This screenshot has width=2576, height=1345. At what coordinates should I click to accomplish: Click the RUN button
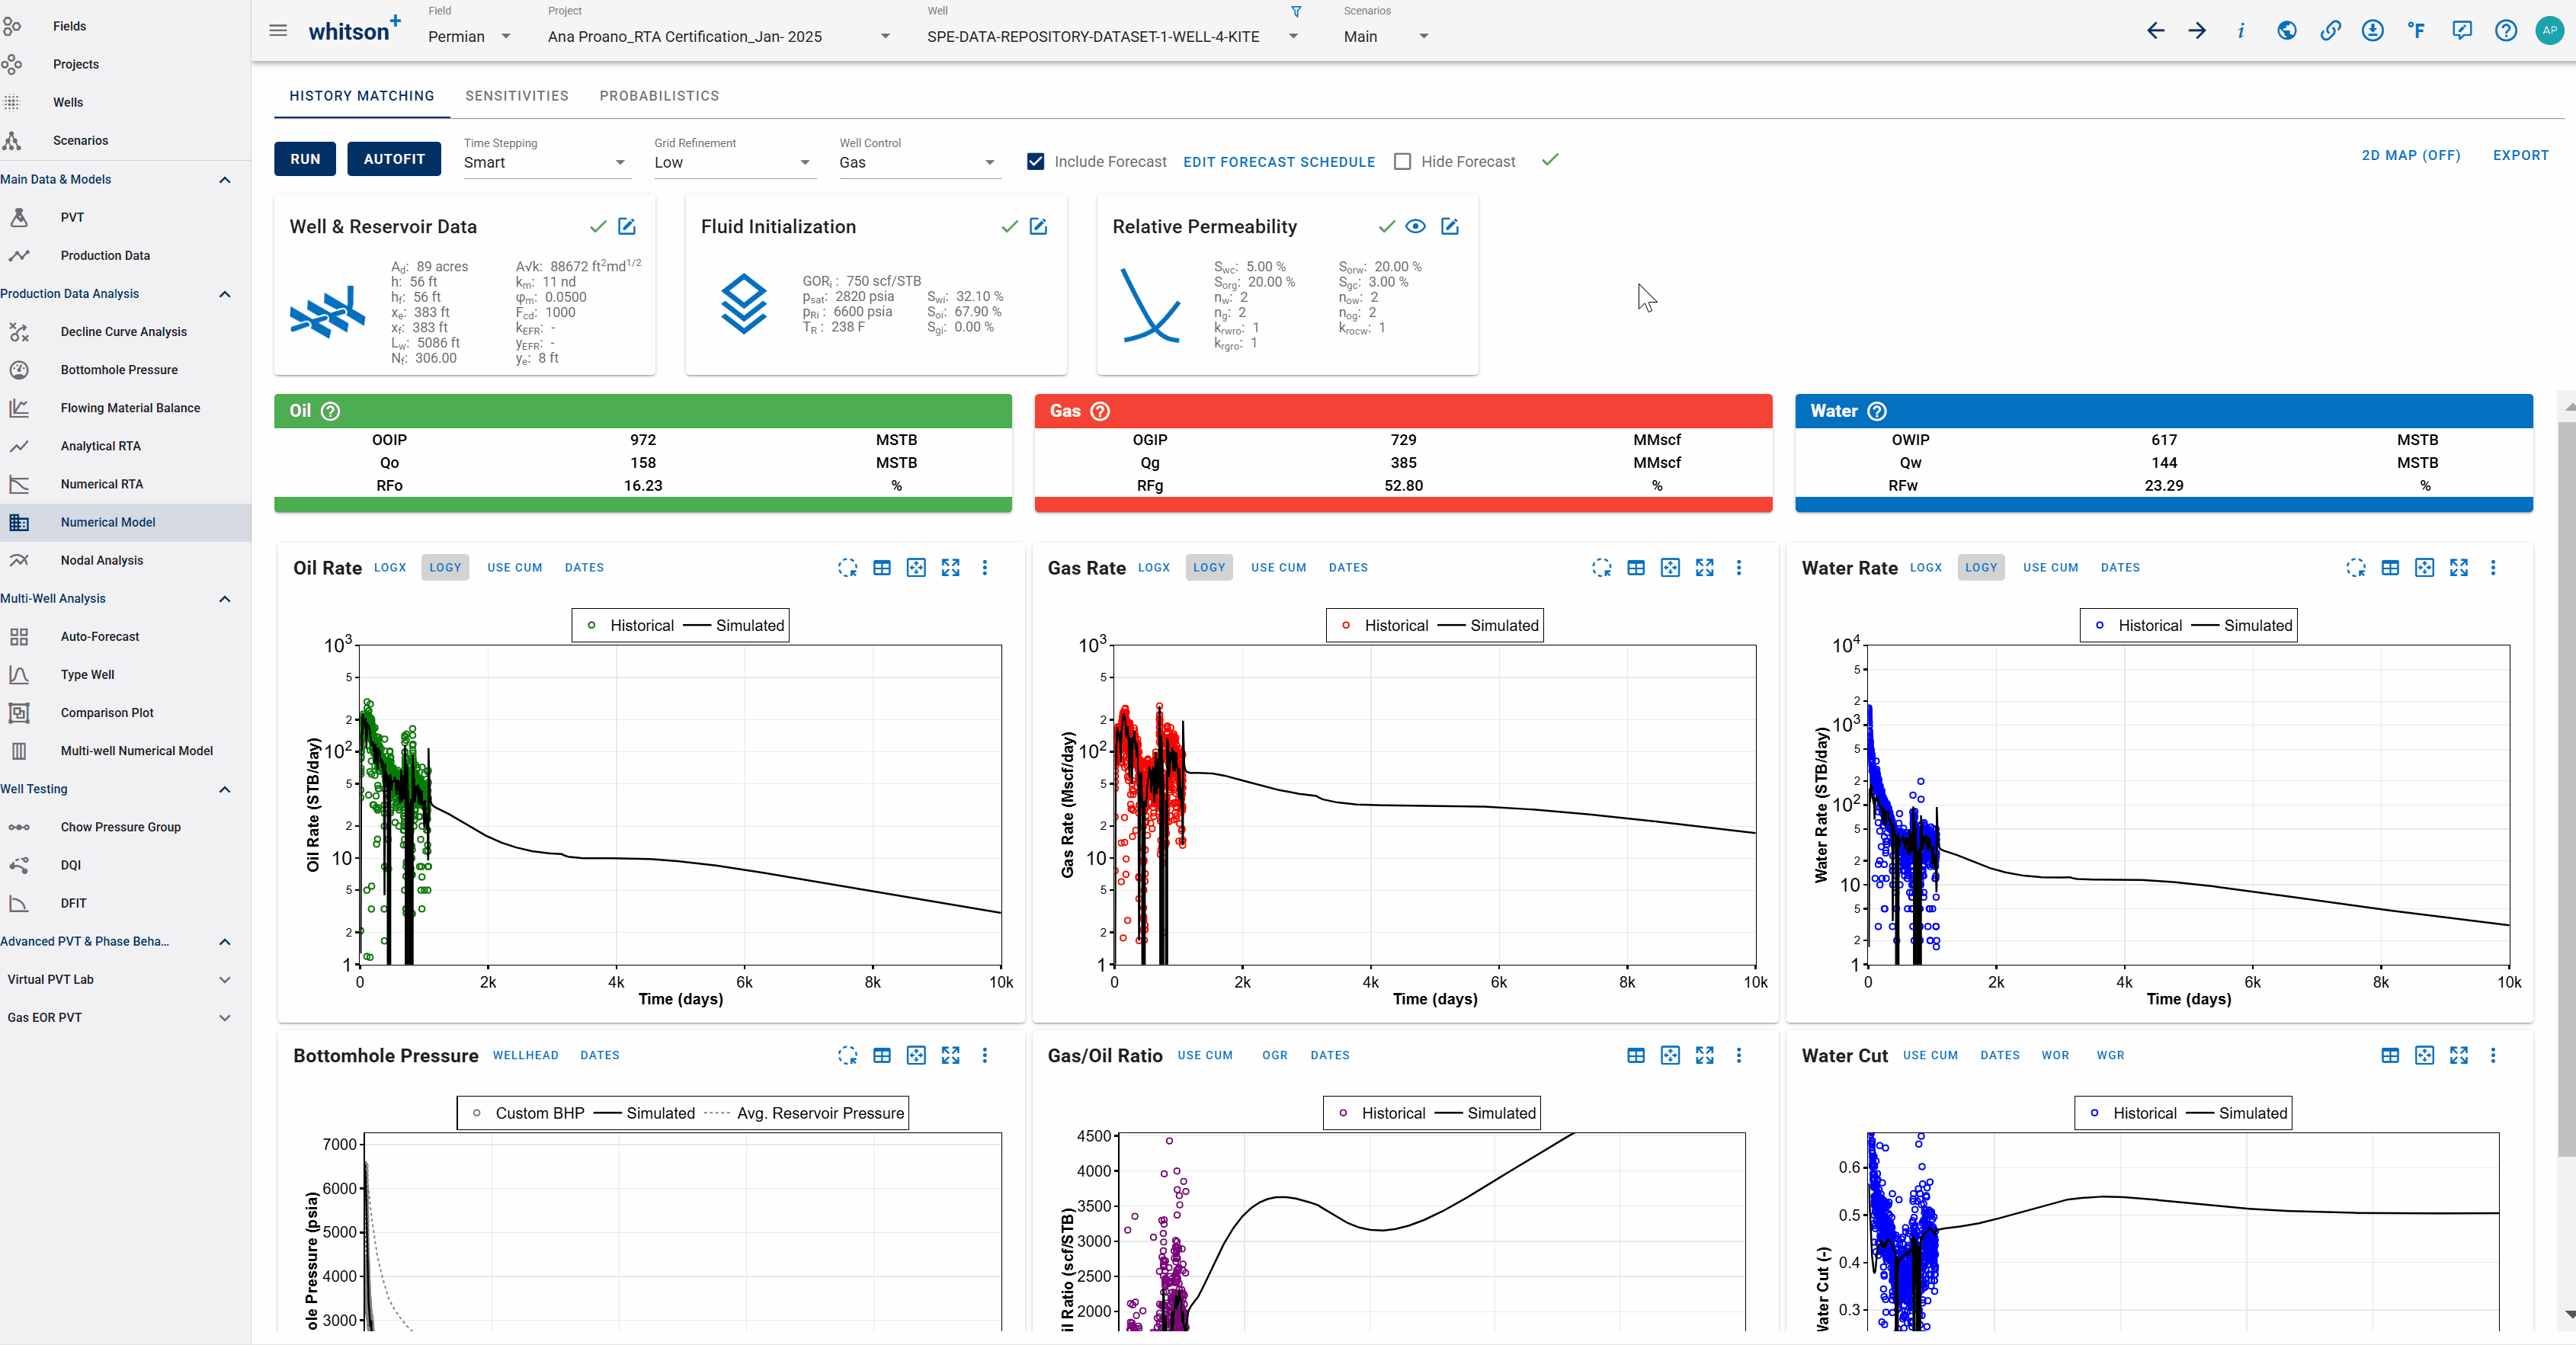coord(306,159)
